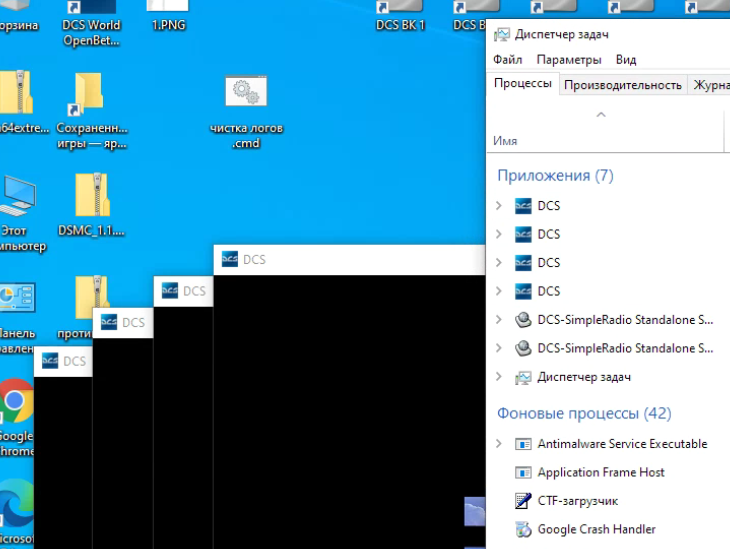
Task: Select the CTF-загрузчик row text
Action: point(578,501)
